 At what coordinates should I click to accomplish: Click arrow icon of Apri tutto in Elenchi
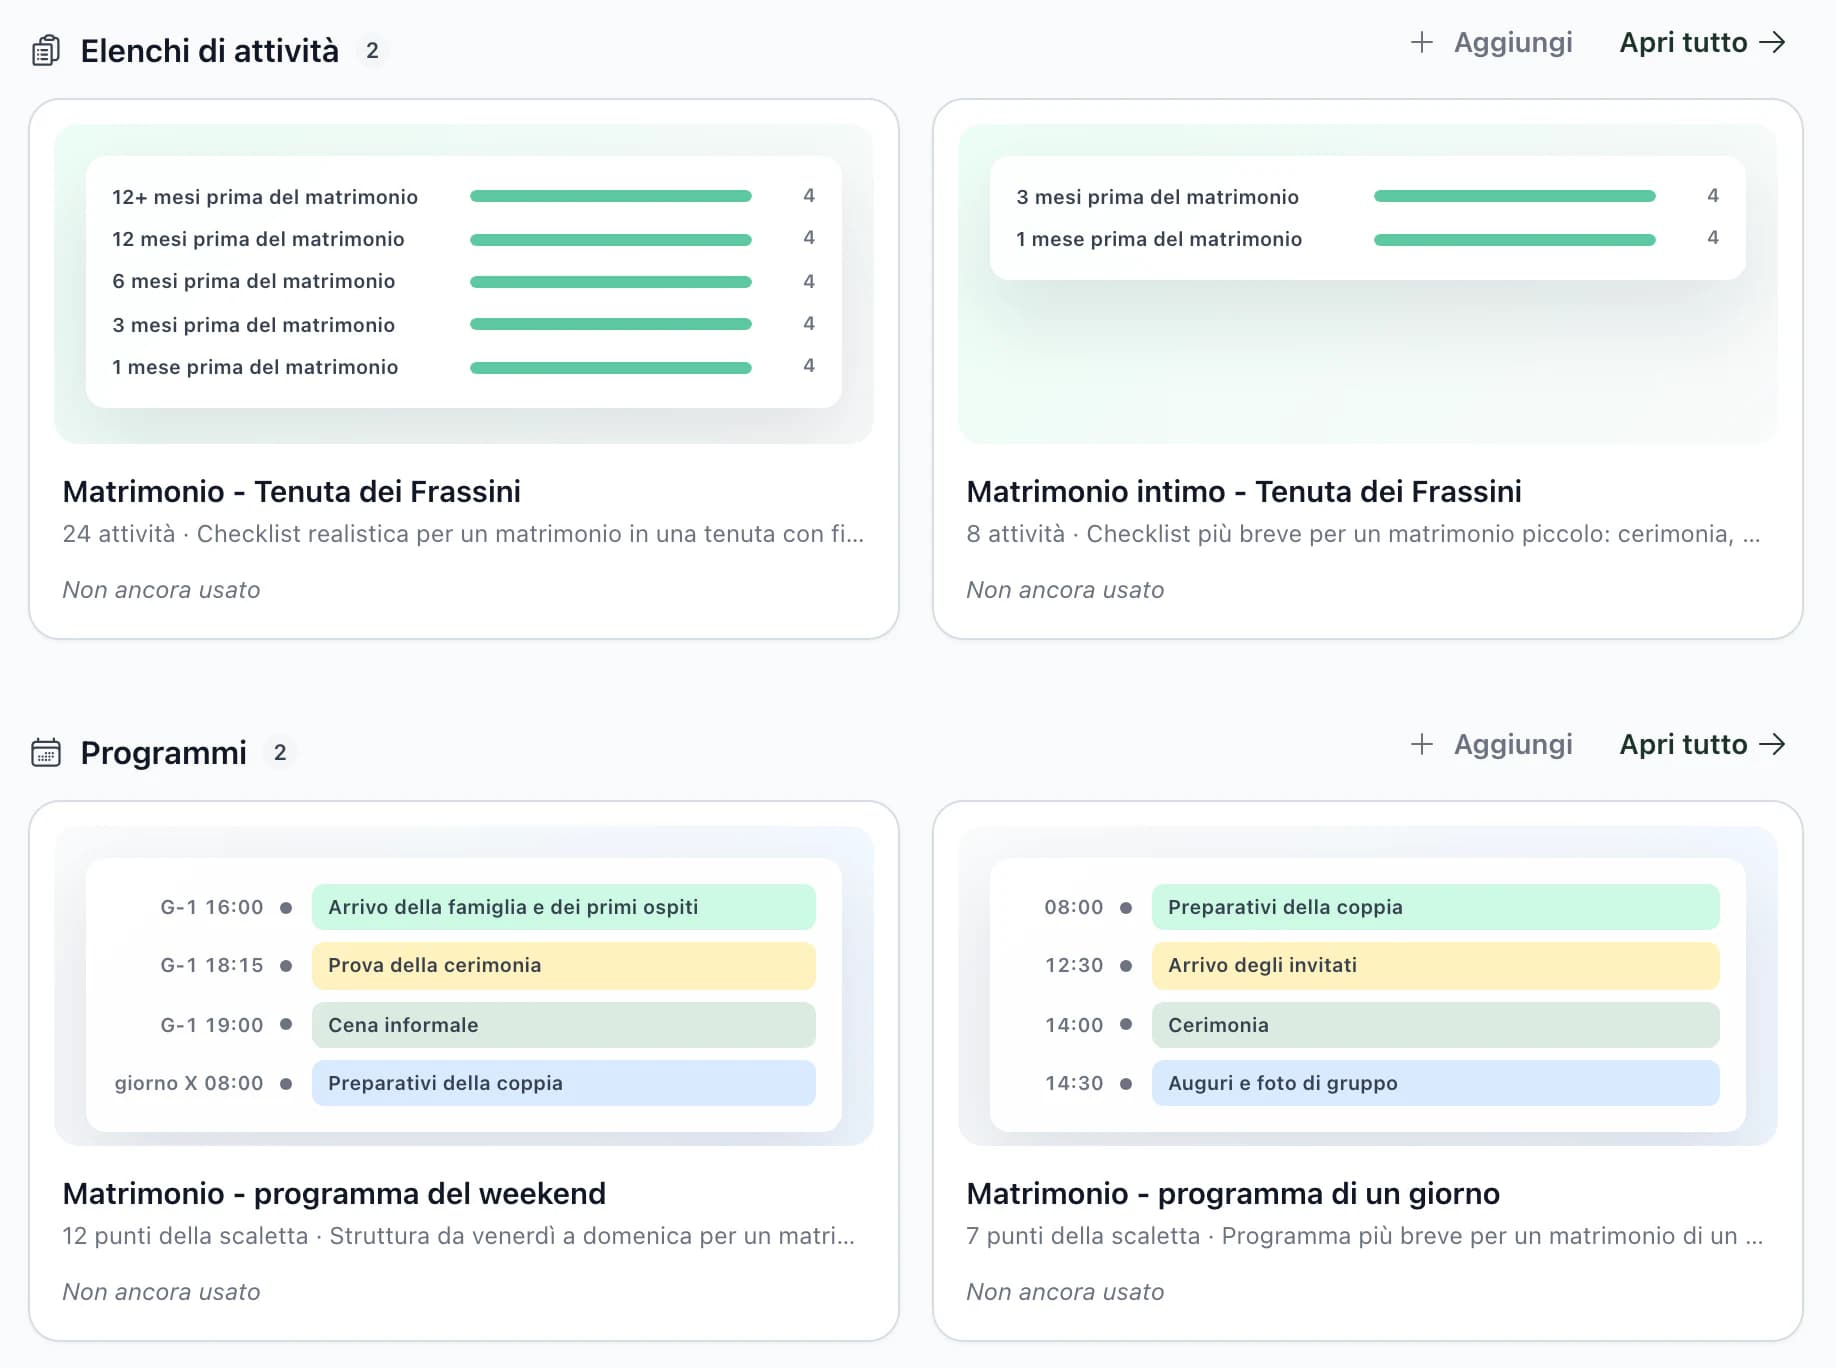coord(1772,42)
